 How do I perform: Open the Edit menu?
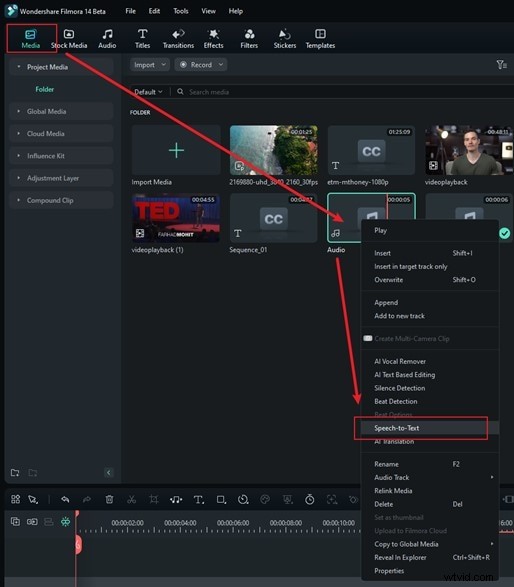154,11
